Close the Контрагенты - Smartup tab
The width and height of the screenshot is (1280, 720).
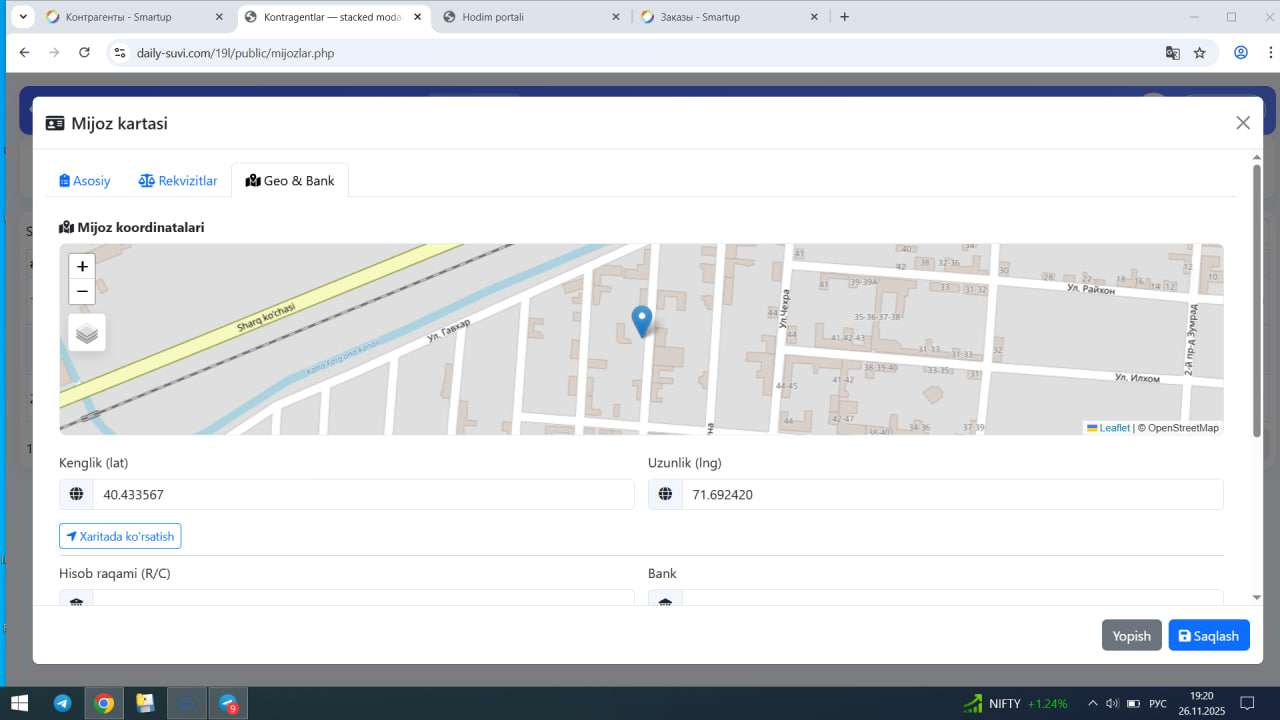pyautogui.click(x=219, y=17)
